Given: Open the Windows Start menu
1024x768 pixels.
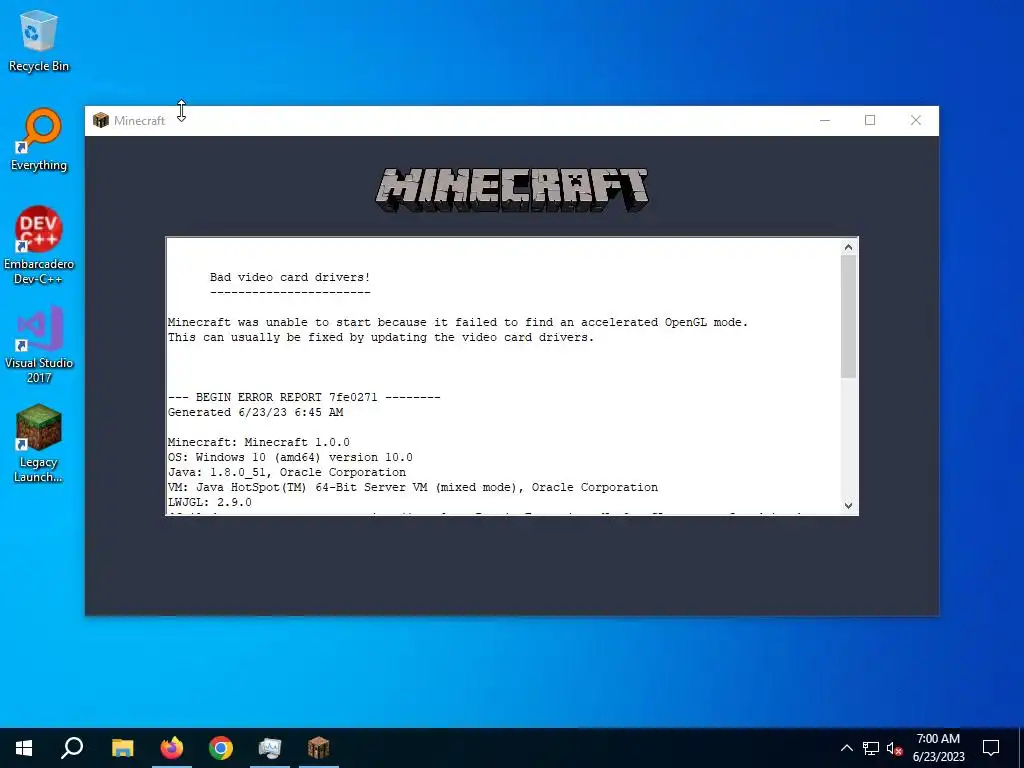Looking at the screenshot, I should pos(24,748).
